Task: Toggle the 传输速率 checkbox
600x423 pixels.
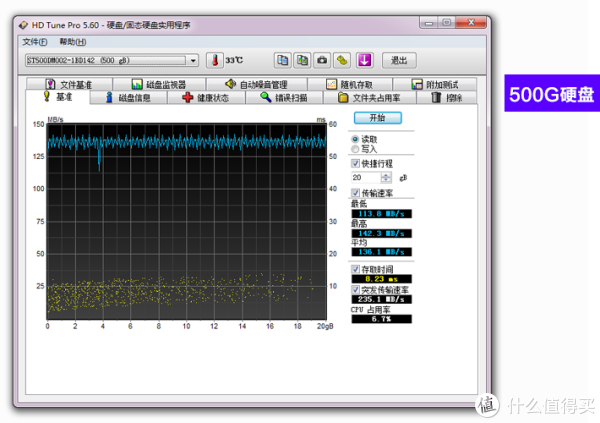Action: 355,193
